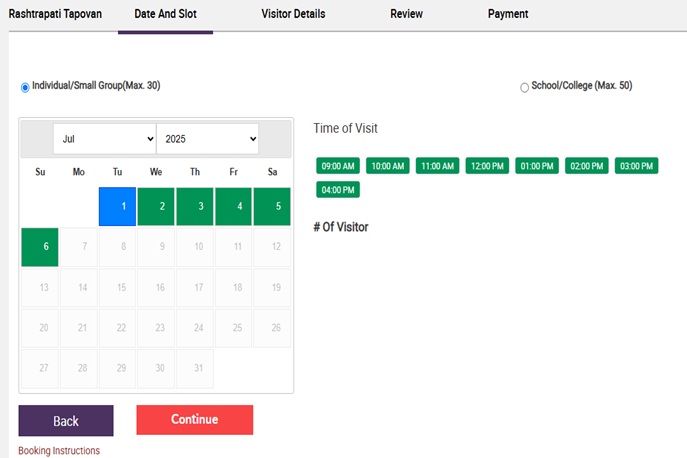The width and height of the screenshot is (687, 458).
Task: Click the # Of Visitor label
Action: [x=341, y=227]
